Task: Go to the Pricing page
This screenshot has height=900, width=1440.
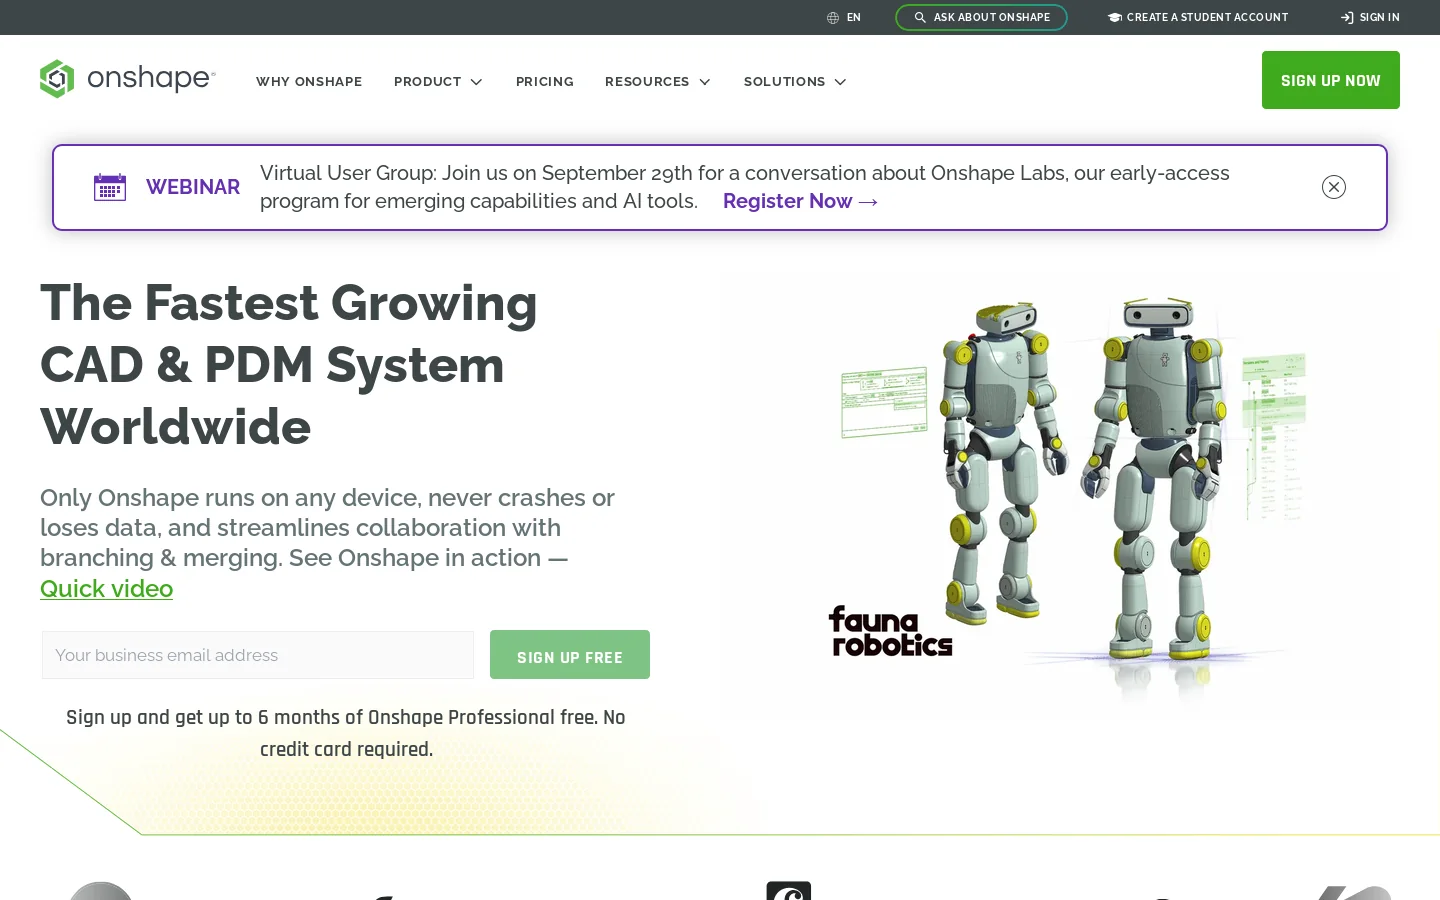Action: click(545, 82)
